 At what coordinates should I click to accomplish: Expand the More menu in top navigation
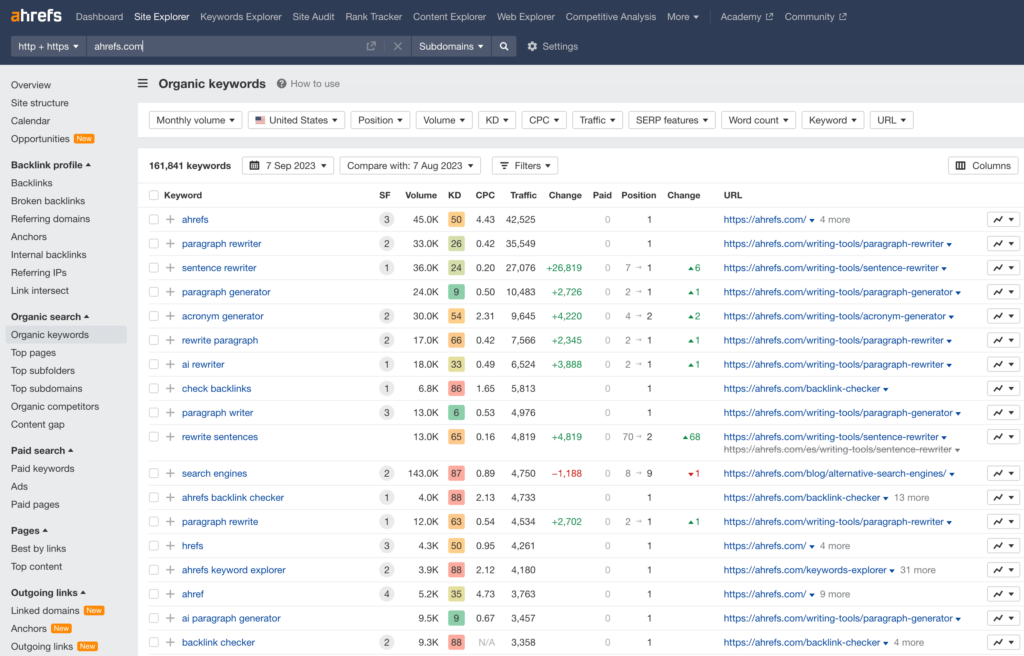(682, 17)
